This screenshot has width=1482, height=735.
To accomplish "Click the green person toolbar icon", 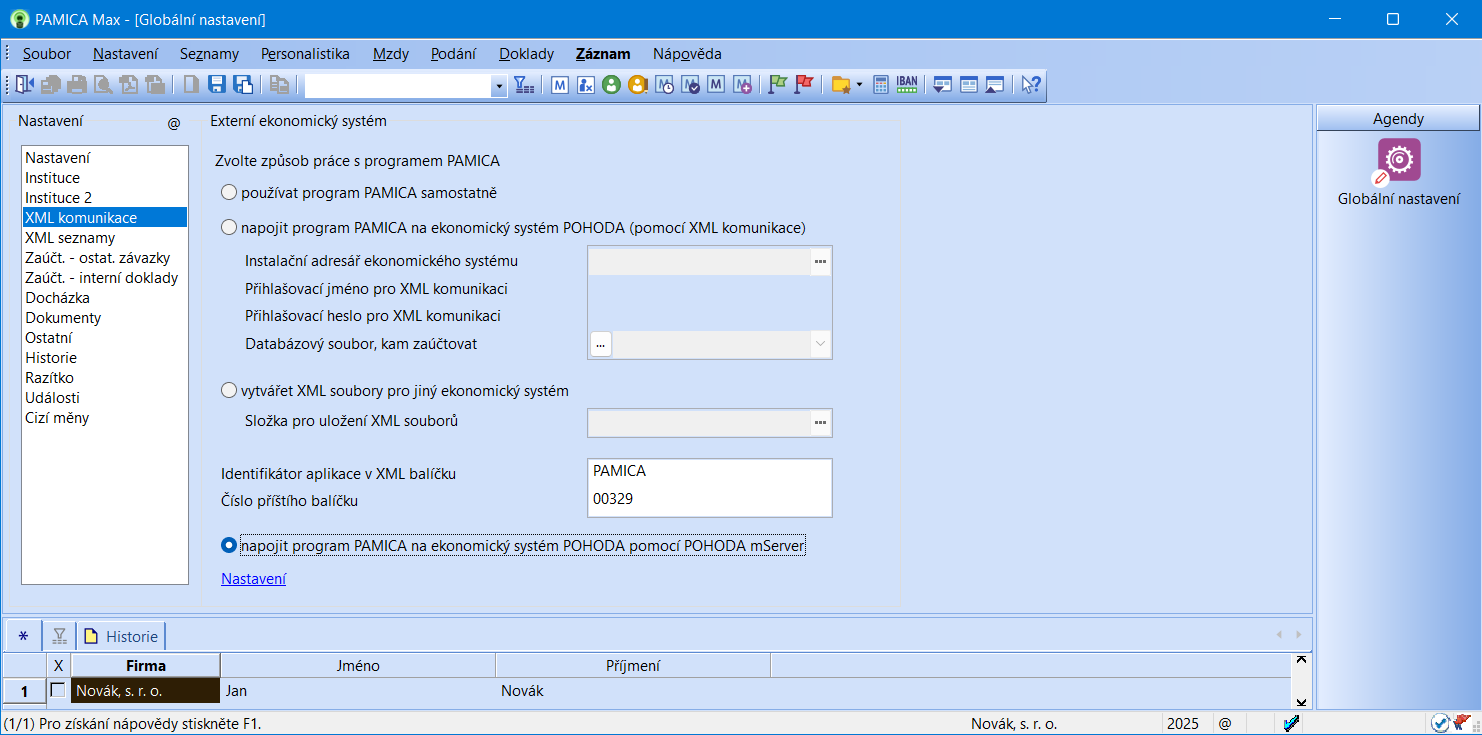I will click(612, 85).
